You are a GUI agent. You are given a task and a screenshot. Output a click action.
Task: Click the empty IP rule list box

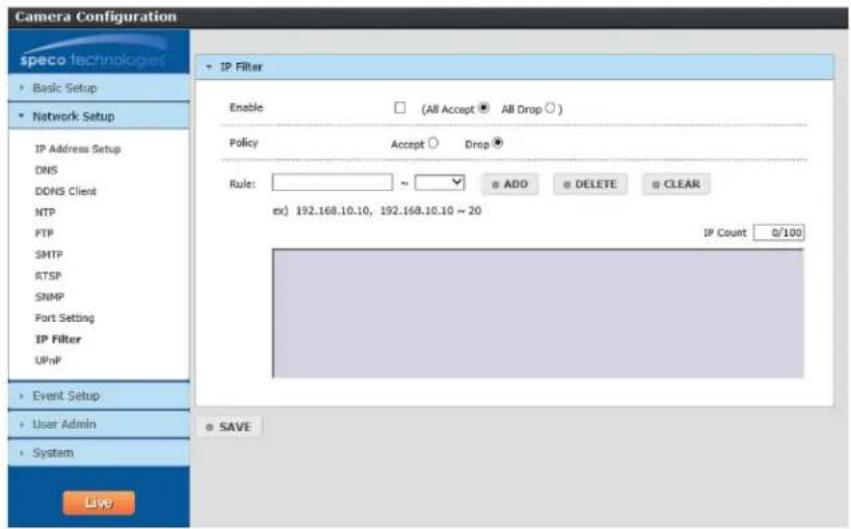point(538,313)
